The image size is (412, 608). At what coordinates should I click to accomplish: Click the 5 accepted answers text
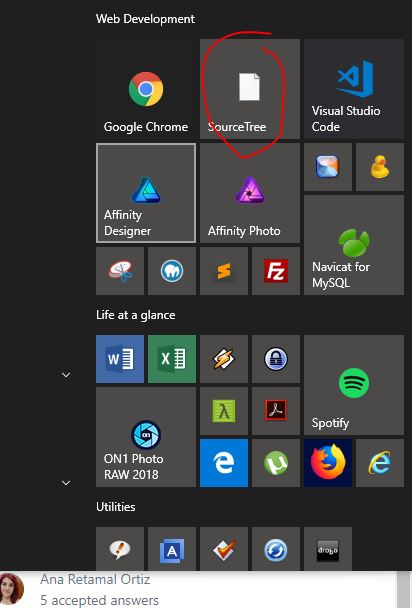[x=100, y=600]
